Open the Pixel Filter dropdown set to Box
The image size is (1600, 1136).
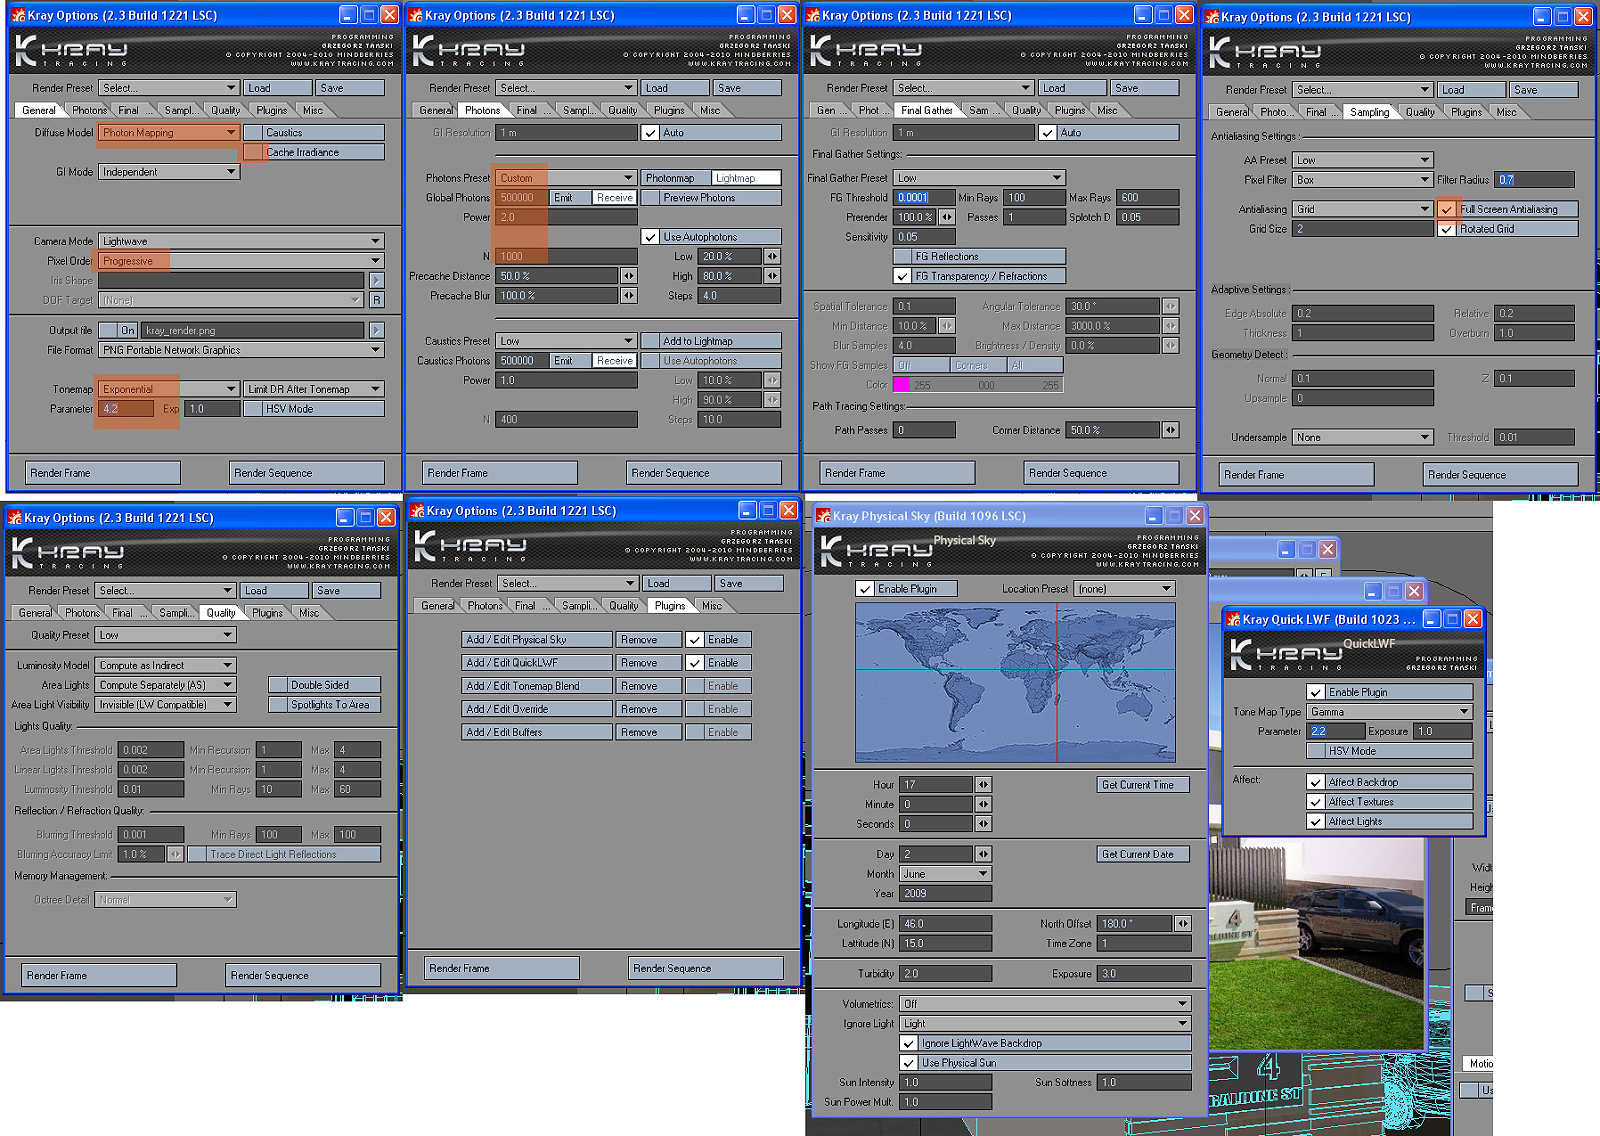(1363, 180)
